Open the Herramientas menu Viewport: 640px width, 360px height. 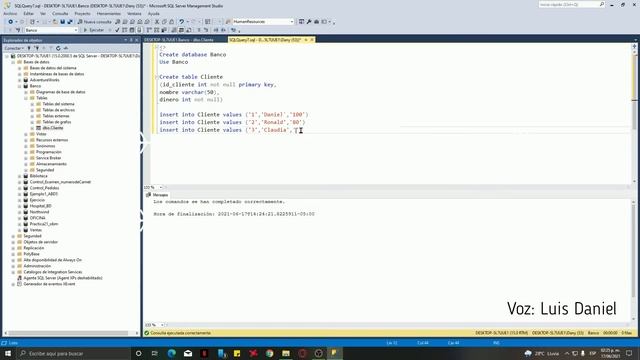(109, 13)
